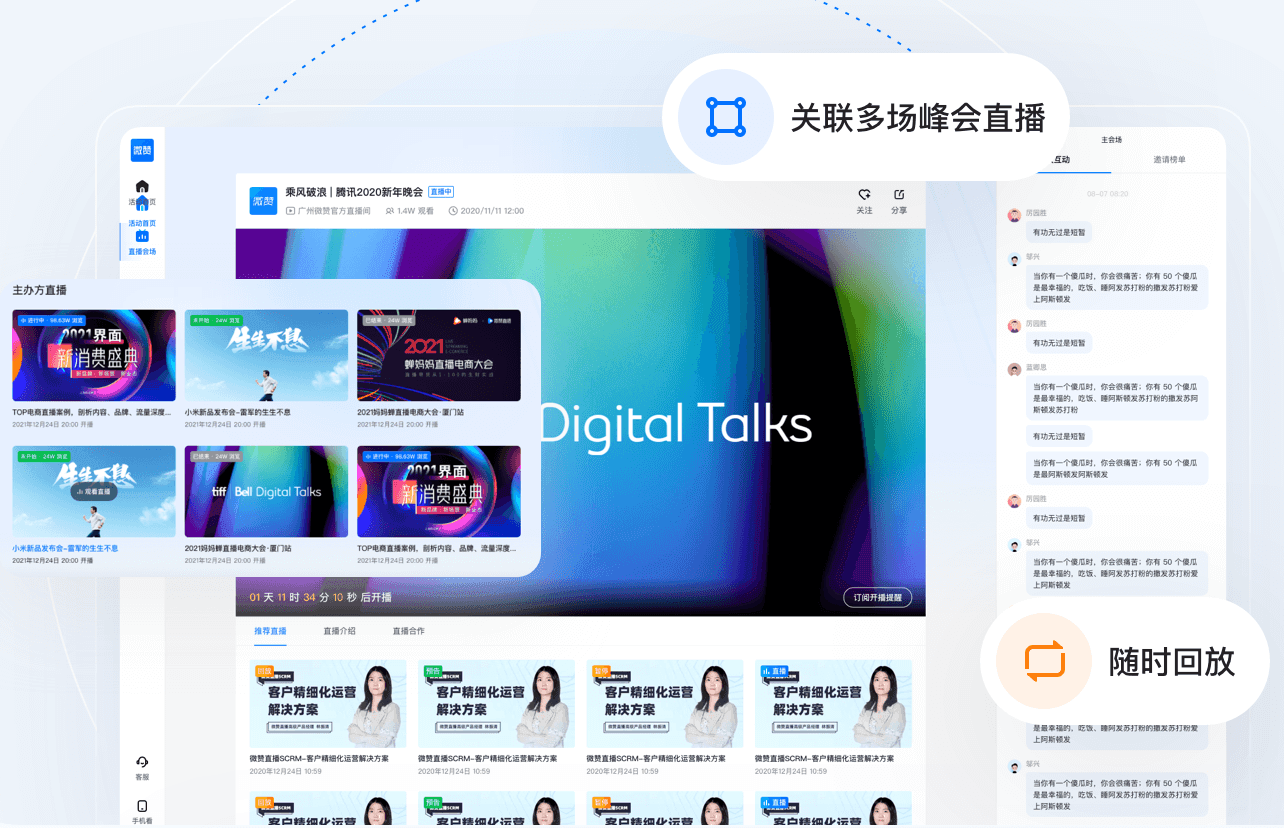Open the tiff Bell Digital Talks thumbnail
This screenshot has height=828, width=1284.
point(266,491)
